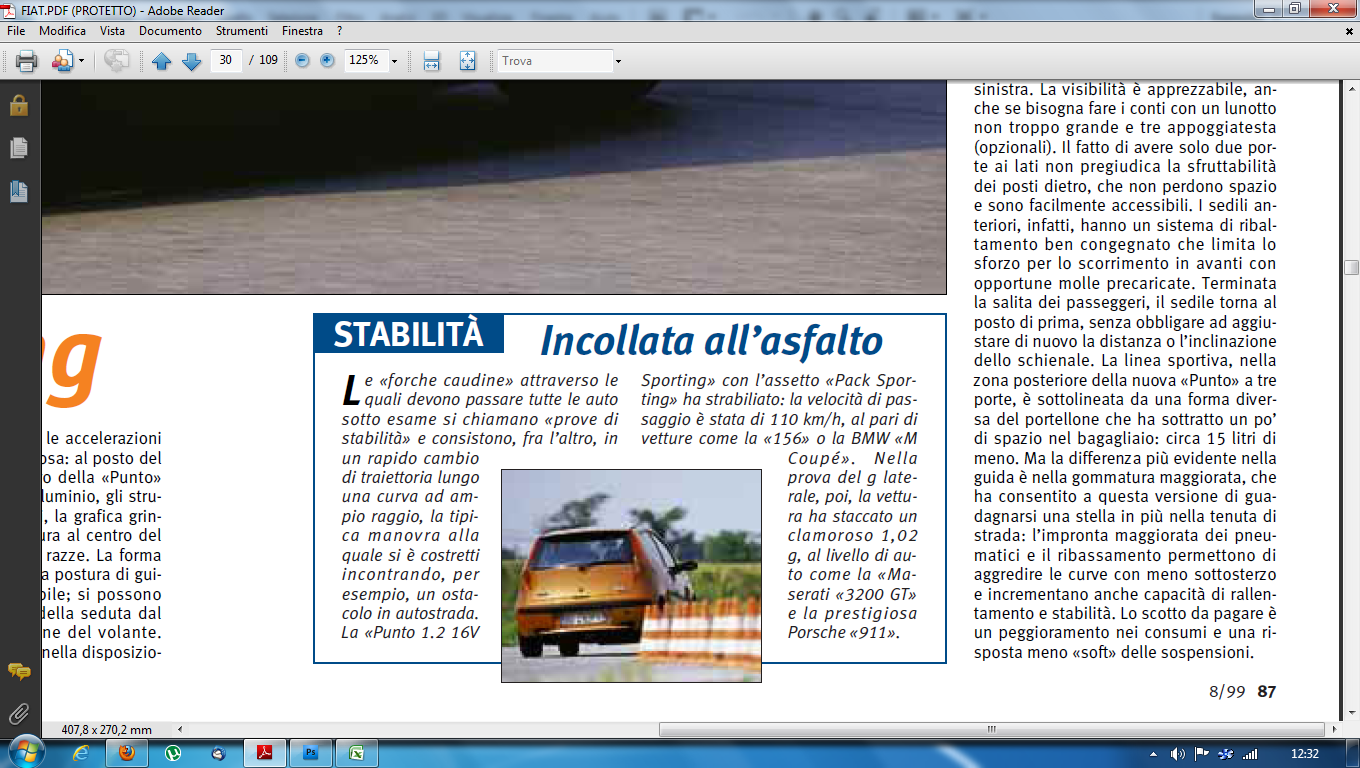Open the Documento menu

[170, 31]
